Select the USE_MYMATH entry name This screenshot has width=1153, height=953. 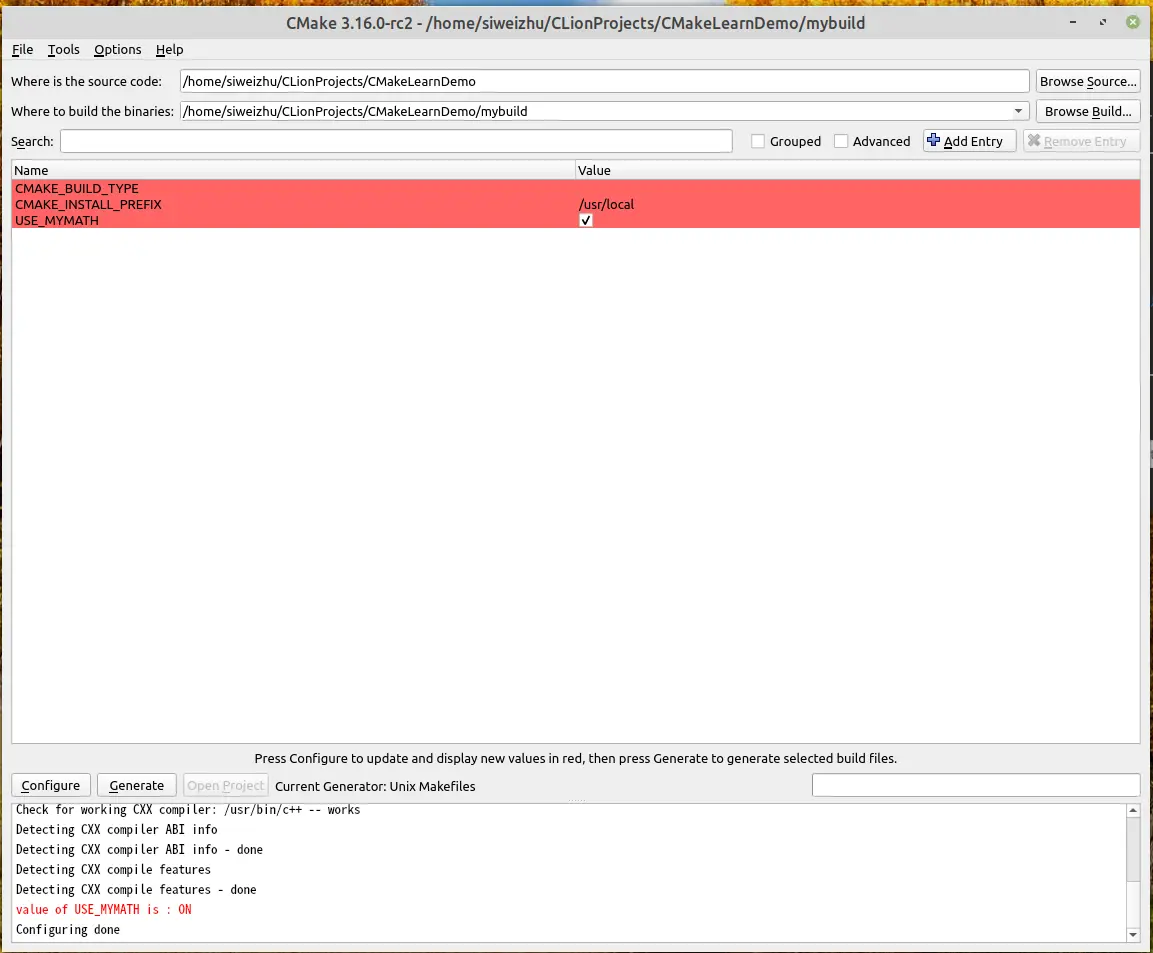point(57,221)
